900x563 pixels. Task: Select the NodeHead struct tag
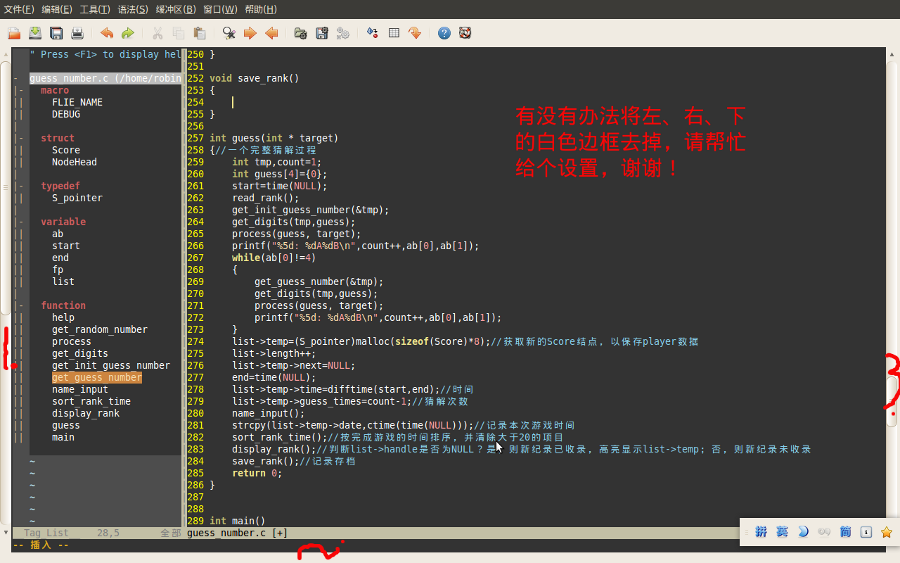[75, 162]
